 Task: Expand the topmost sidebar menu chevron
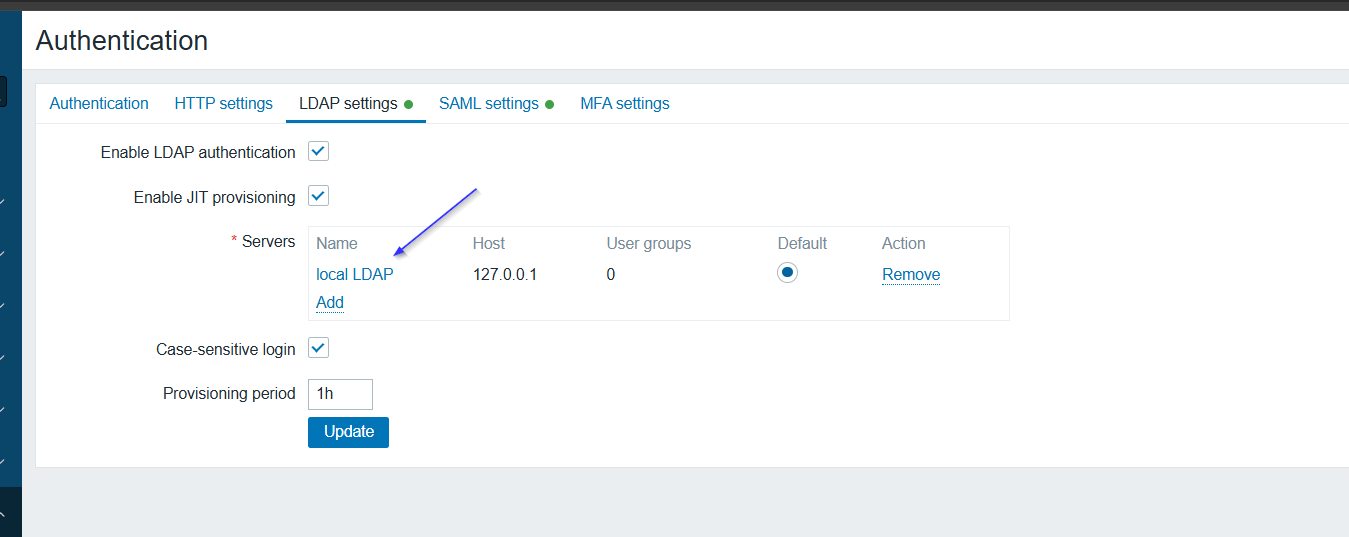coord(3,202)
